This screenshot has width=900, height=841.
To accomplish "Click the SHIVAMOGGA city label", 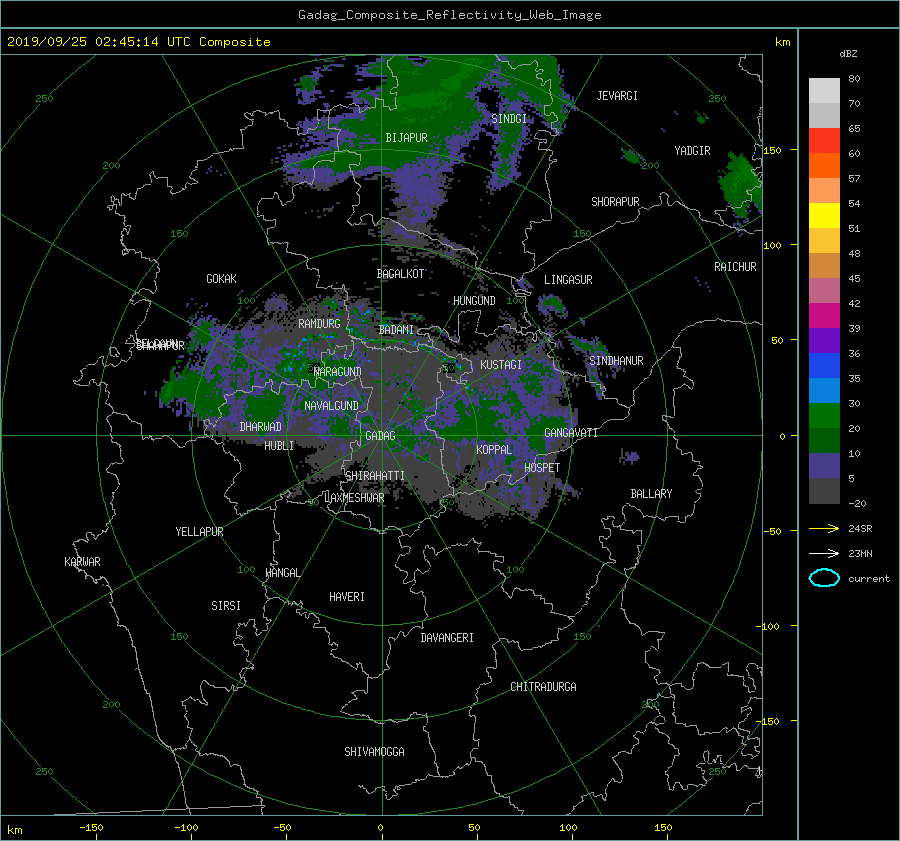I will coord(374,752).
